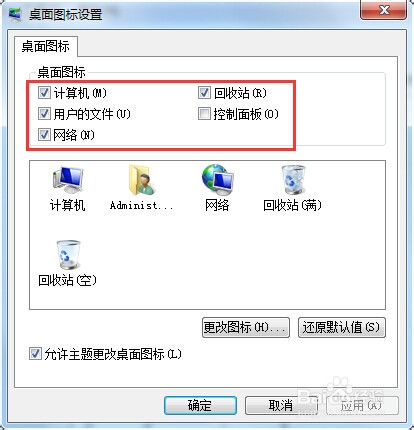414x430 pixels.
Task: Select the 计算机 computer icon
Action: 68,180
